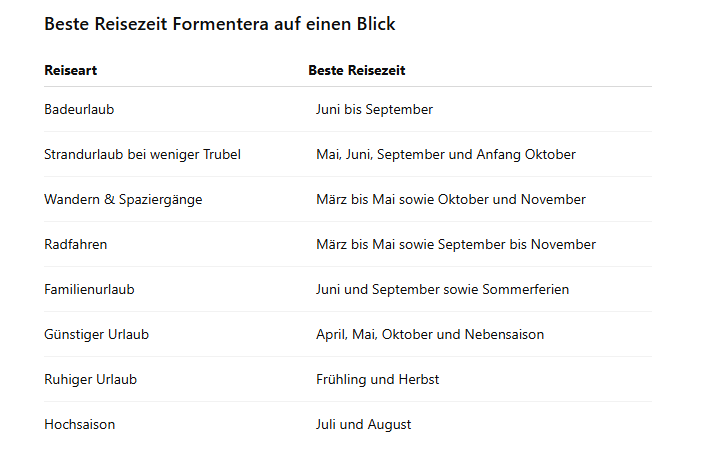Click the Frühling und Herbst cell

coord(377,379)
